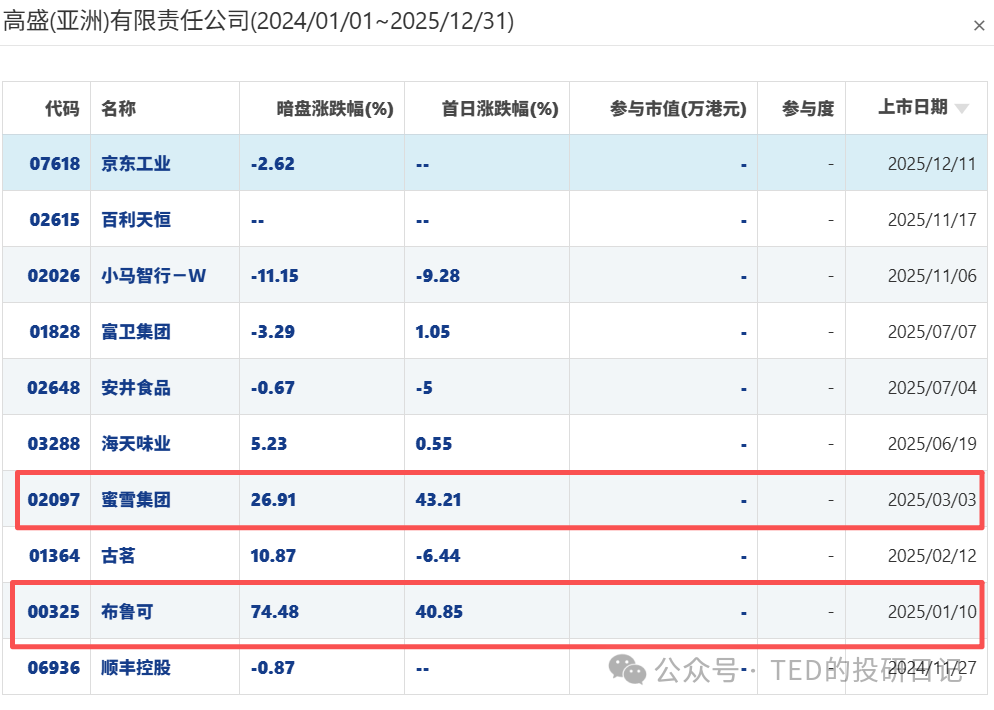Open stock link 京东工业

[x=136, y=164]
